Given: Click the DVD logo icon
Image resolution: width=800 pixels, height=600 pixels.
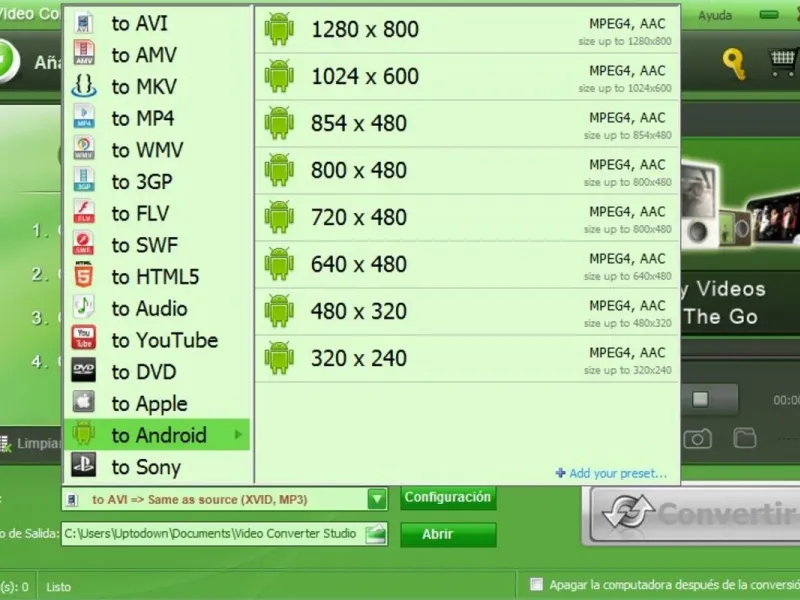Looking at the screenshot, I should (84, 370).
